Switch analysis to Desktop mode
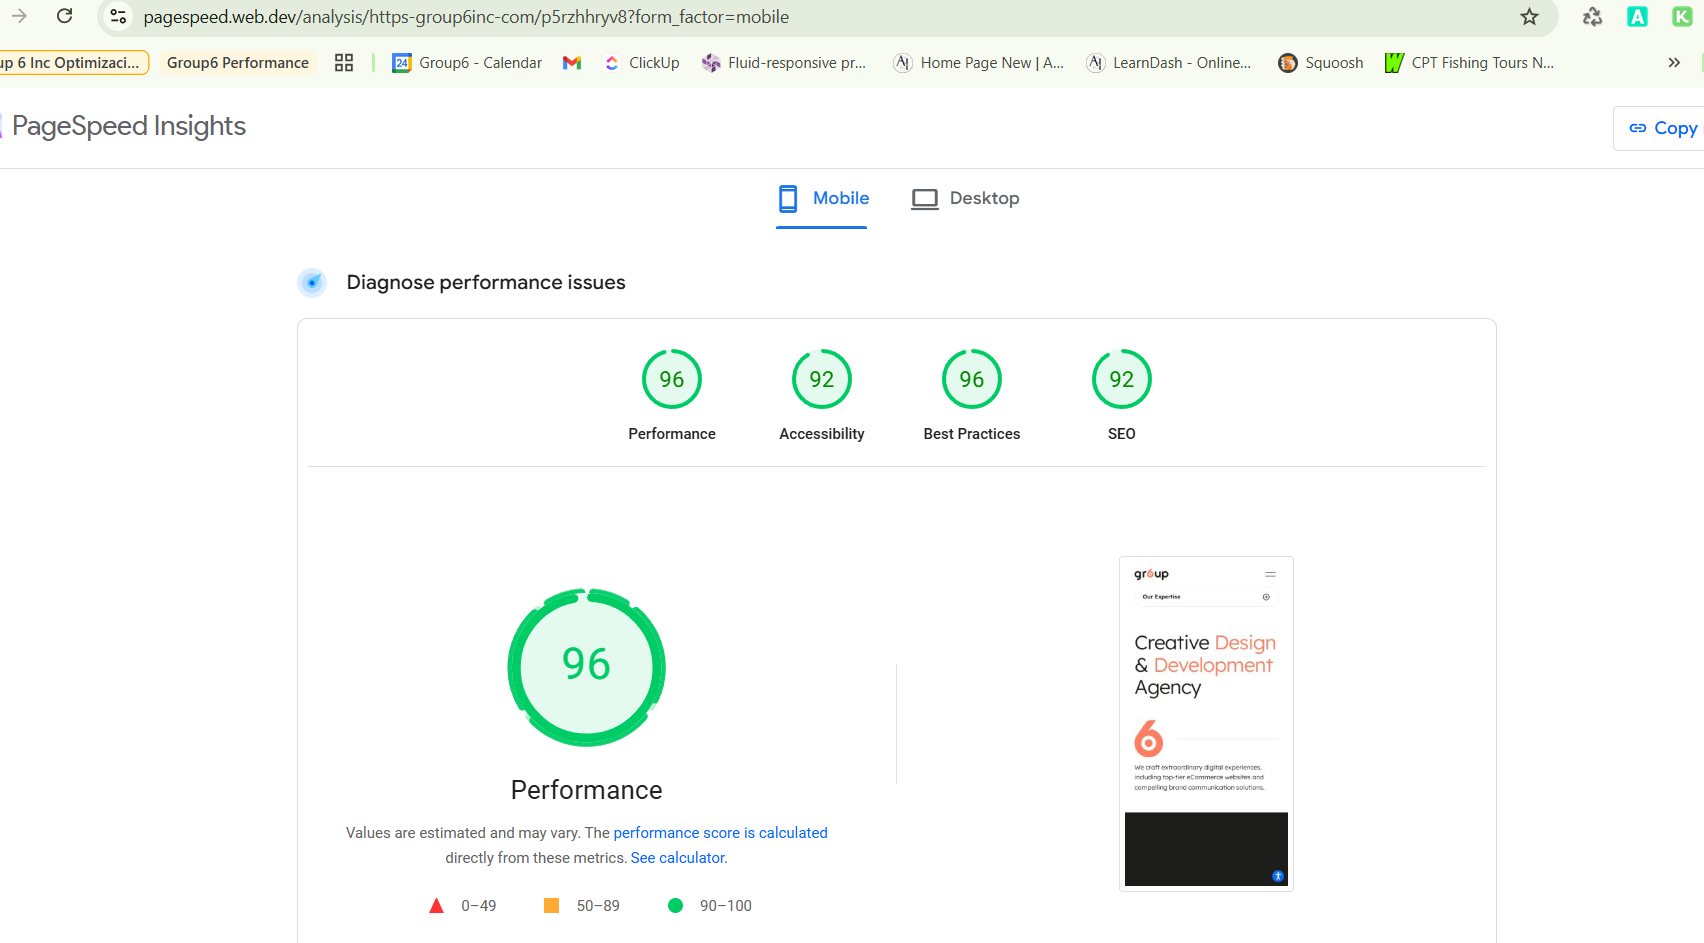1704x943 pixels. click(x=965, y=198)
